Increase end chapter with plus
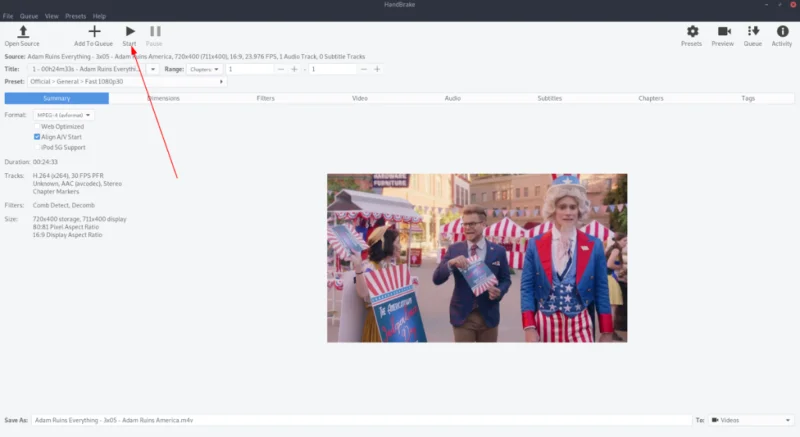The image size is (800, 437). click(377, 69)
